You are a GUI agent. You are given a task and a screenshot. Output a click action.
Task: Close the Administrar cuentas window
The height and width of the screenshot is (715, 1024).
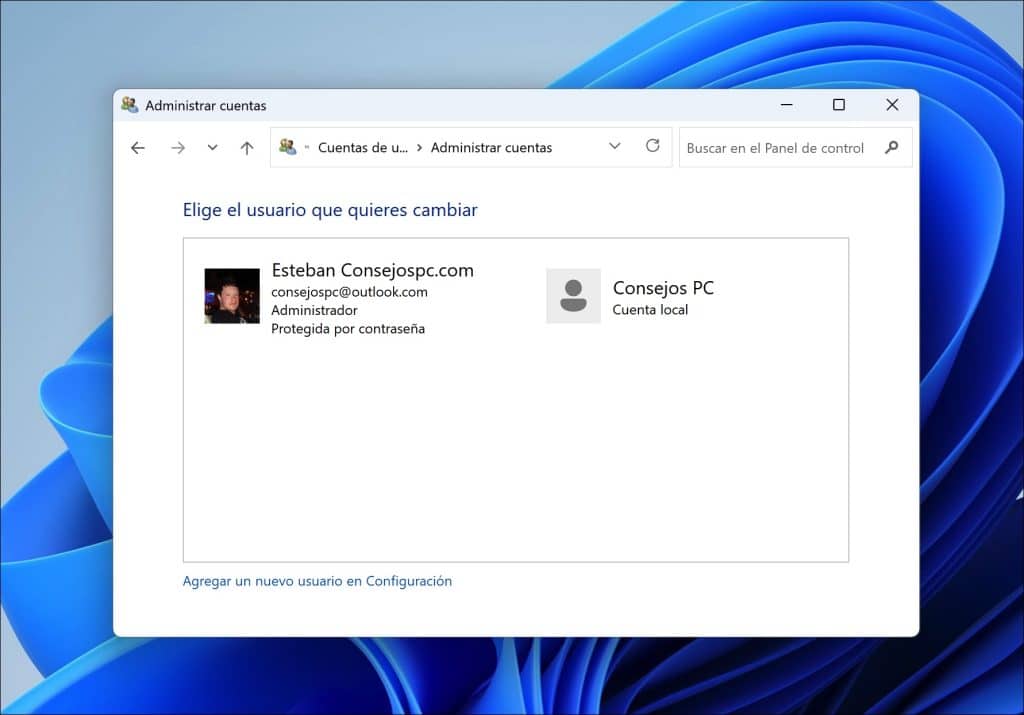click(892, 104)
